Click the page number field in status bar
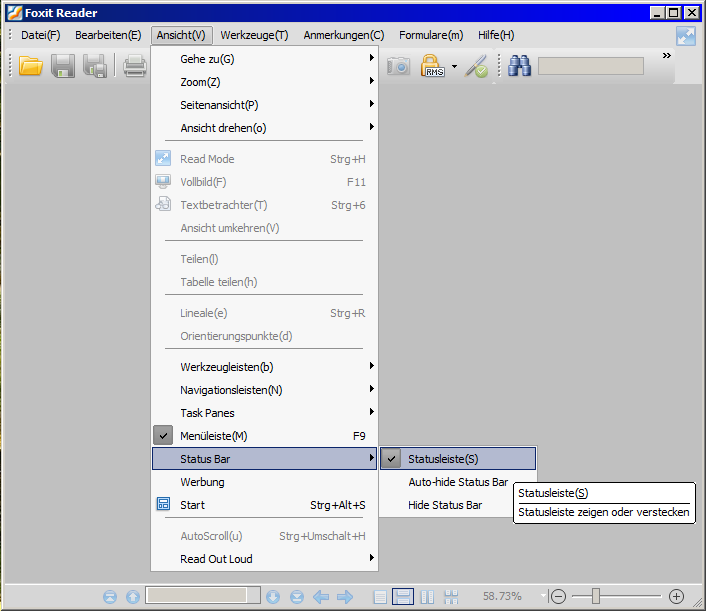706x611 pixels. point(203,595)
